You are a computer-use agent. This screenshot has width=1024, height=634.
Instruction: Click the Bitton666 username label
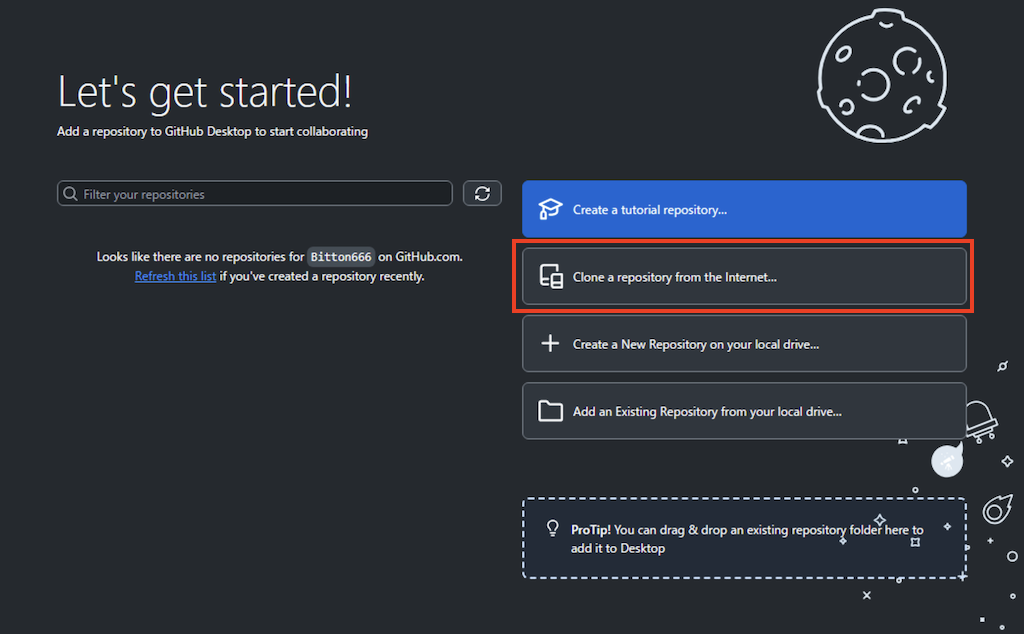[341, 257]
